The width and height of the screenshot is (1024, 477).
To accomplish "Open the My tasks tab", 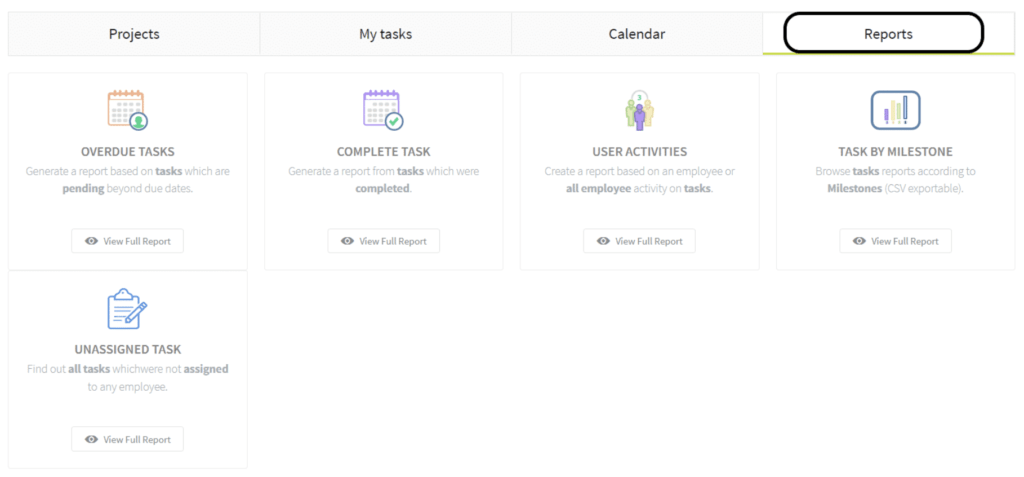I will (385, 34).
